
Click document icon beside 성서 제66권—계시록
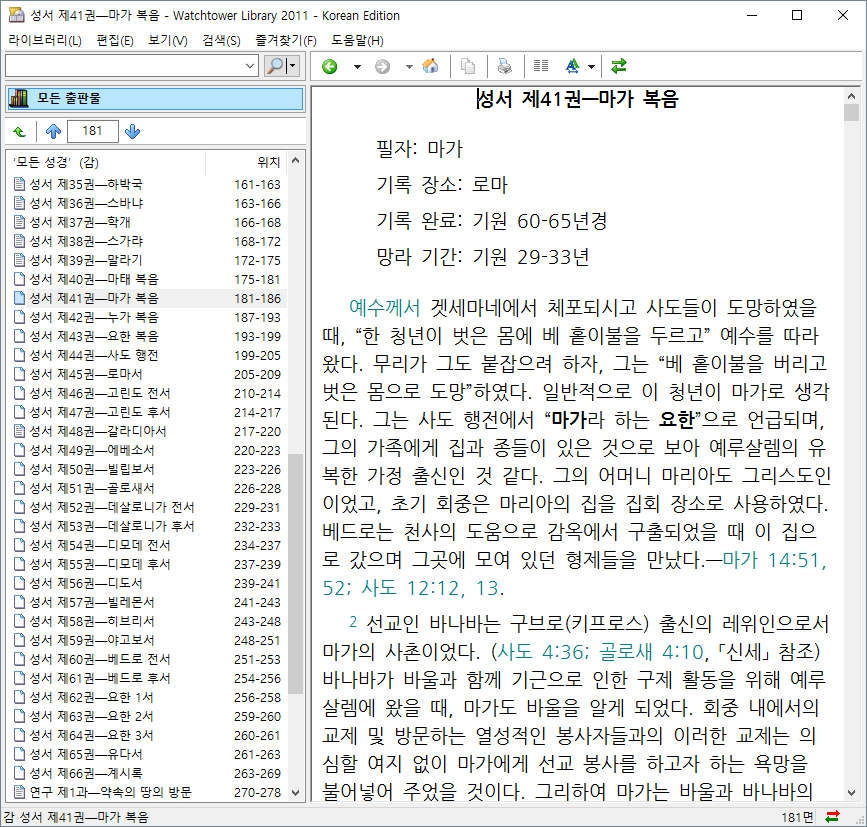pos(19,773)
